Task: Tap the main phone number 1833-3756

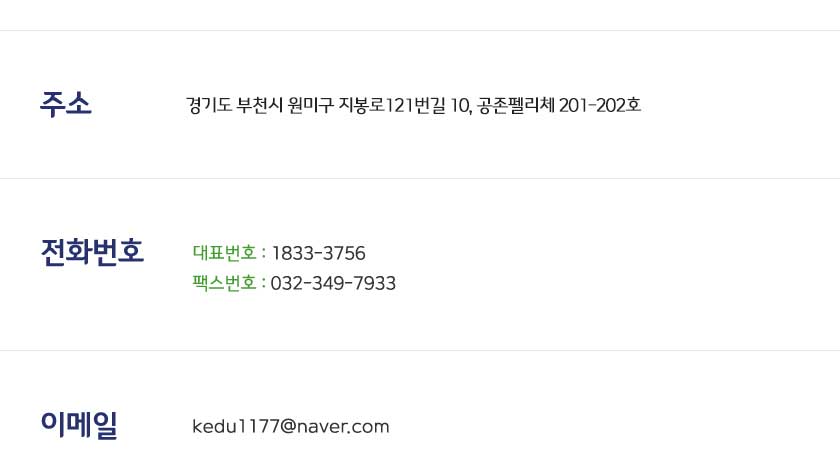Action: coord(319,253)
